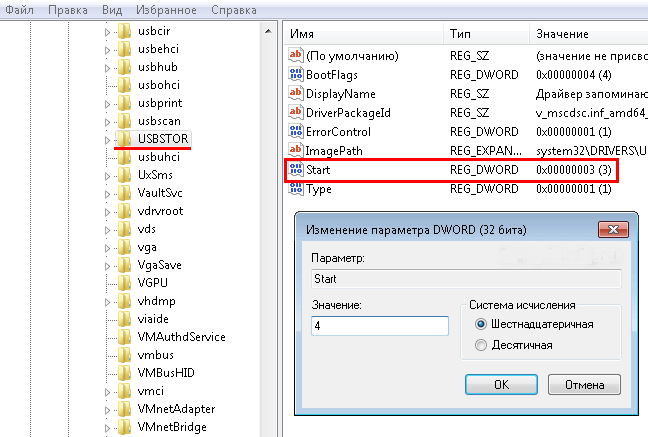Click the ImagePath string value icon
648x437 pixels.
point(295,151)
